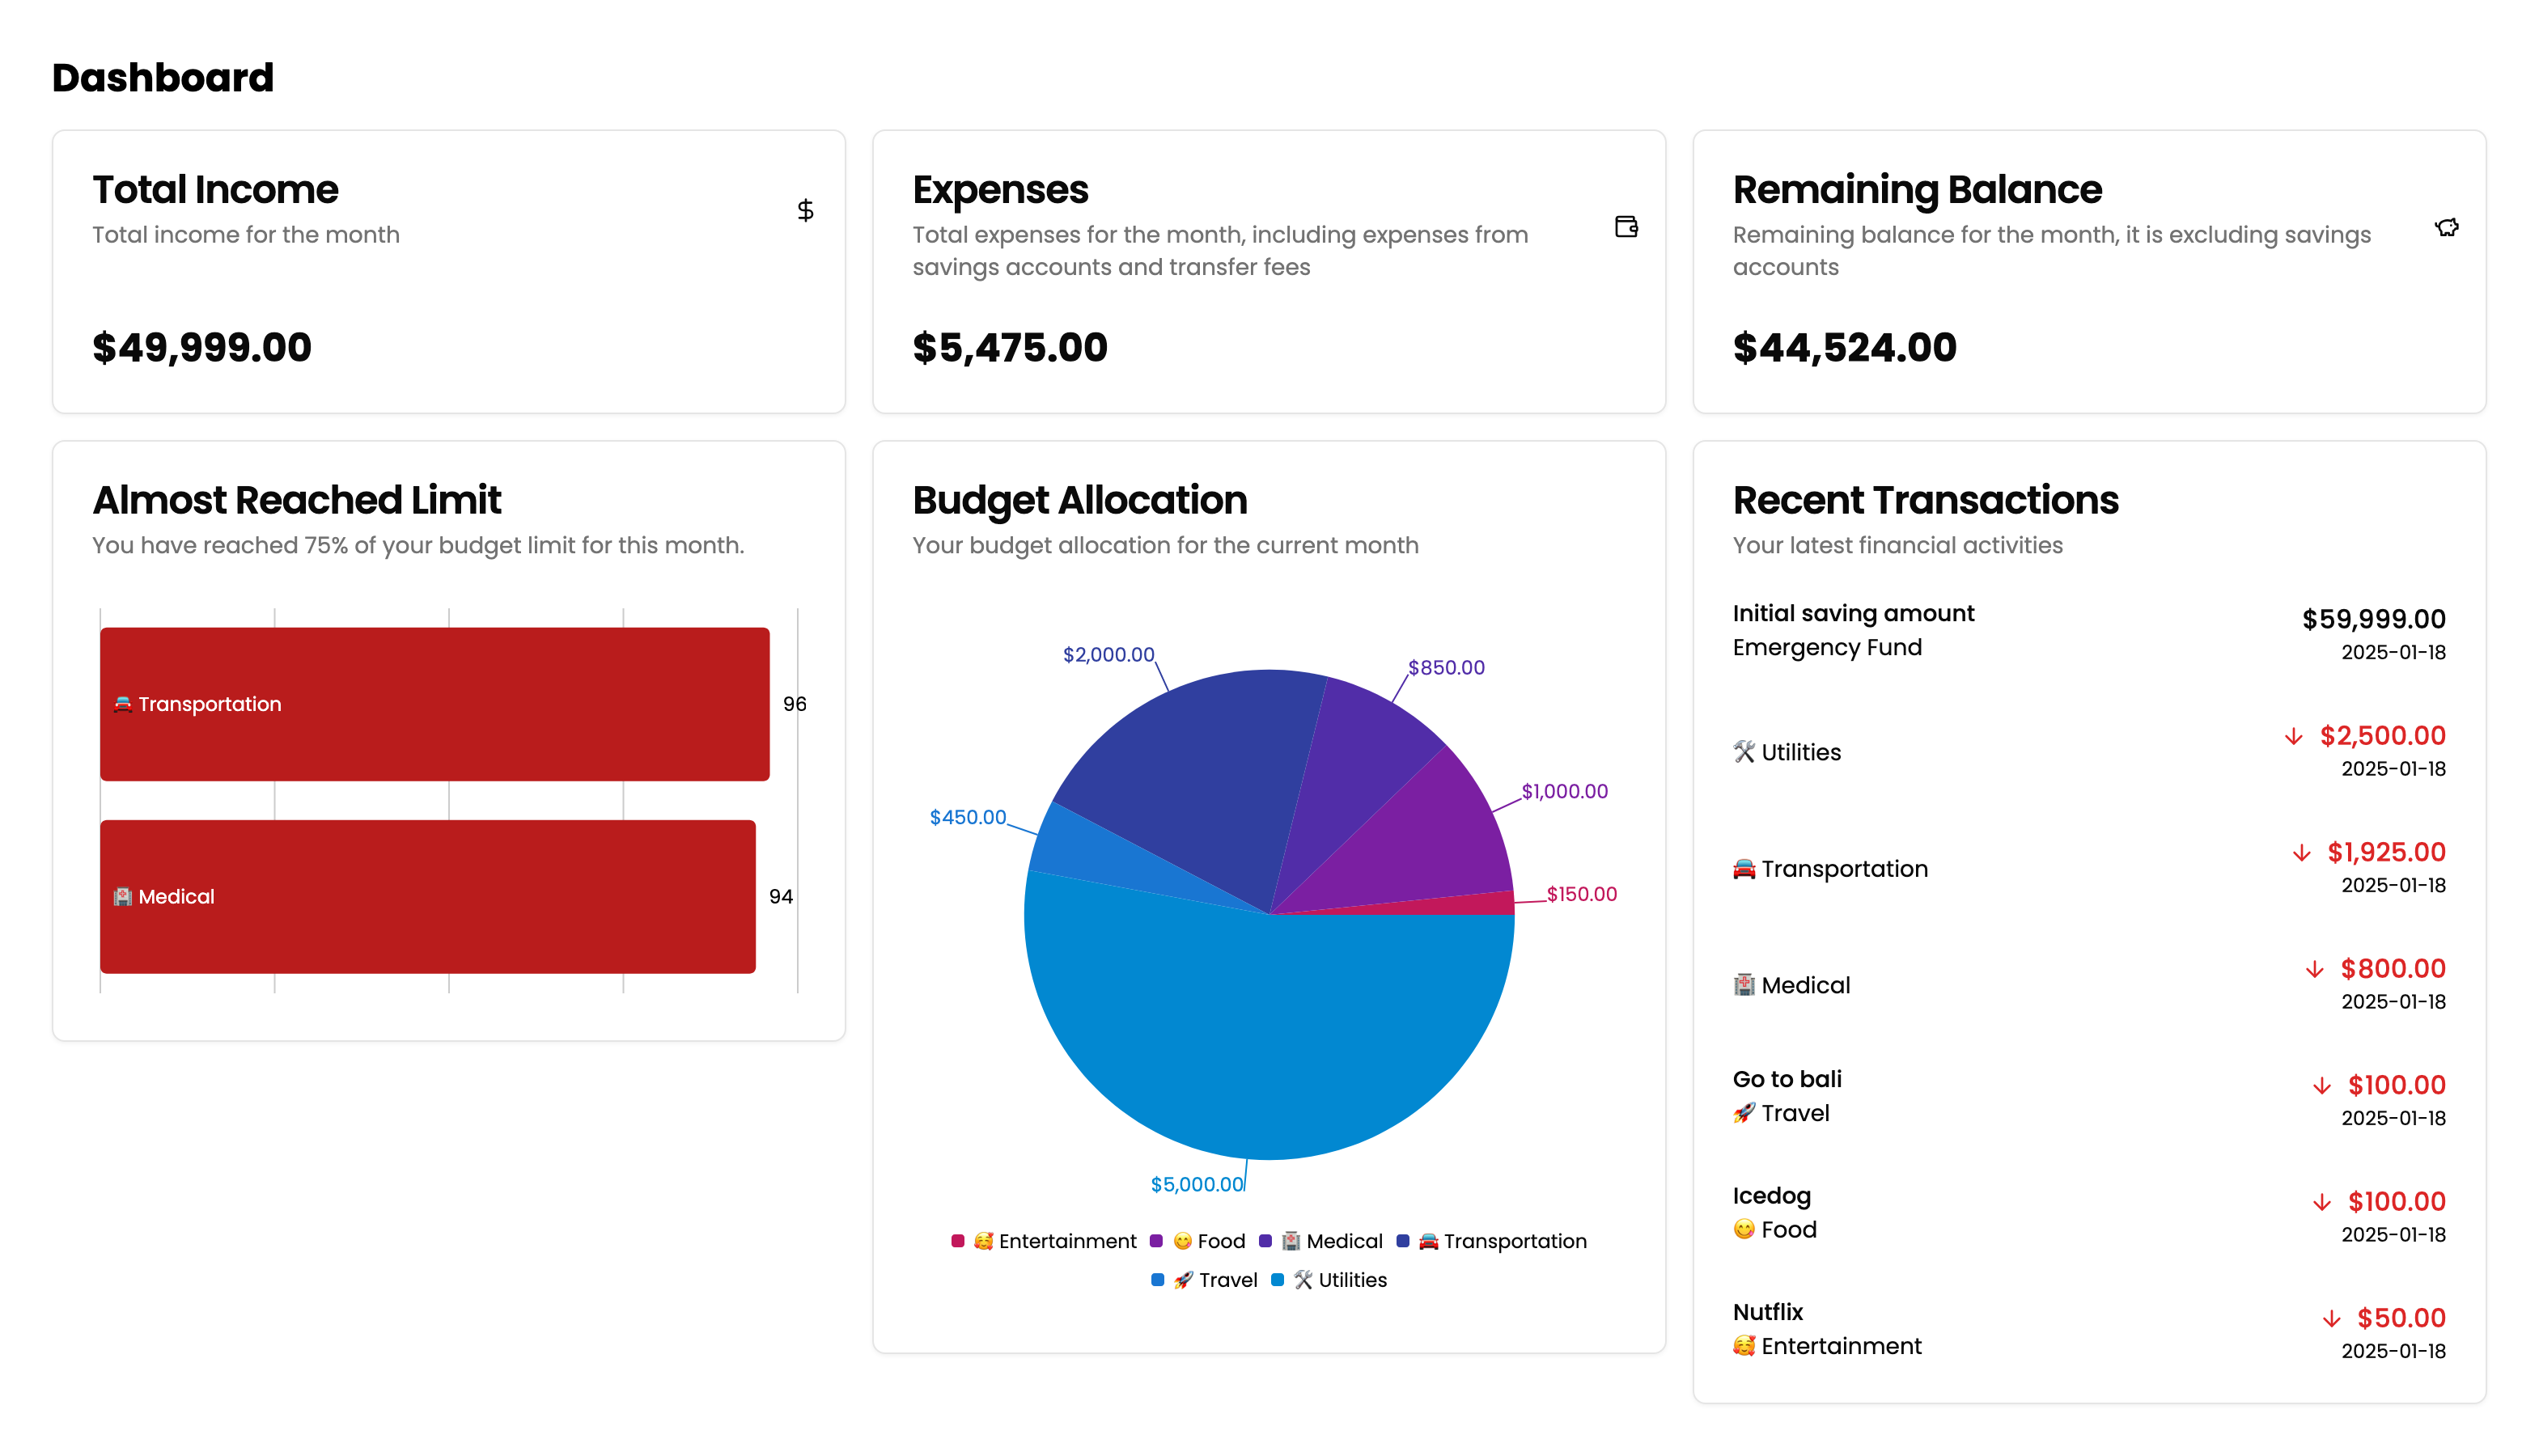Click the $5,475.00 expenses value
2539x1456 pixels.
point(1010,348)
